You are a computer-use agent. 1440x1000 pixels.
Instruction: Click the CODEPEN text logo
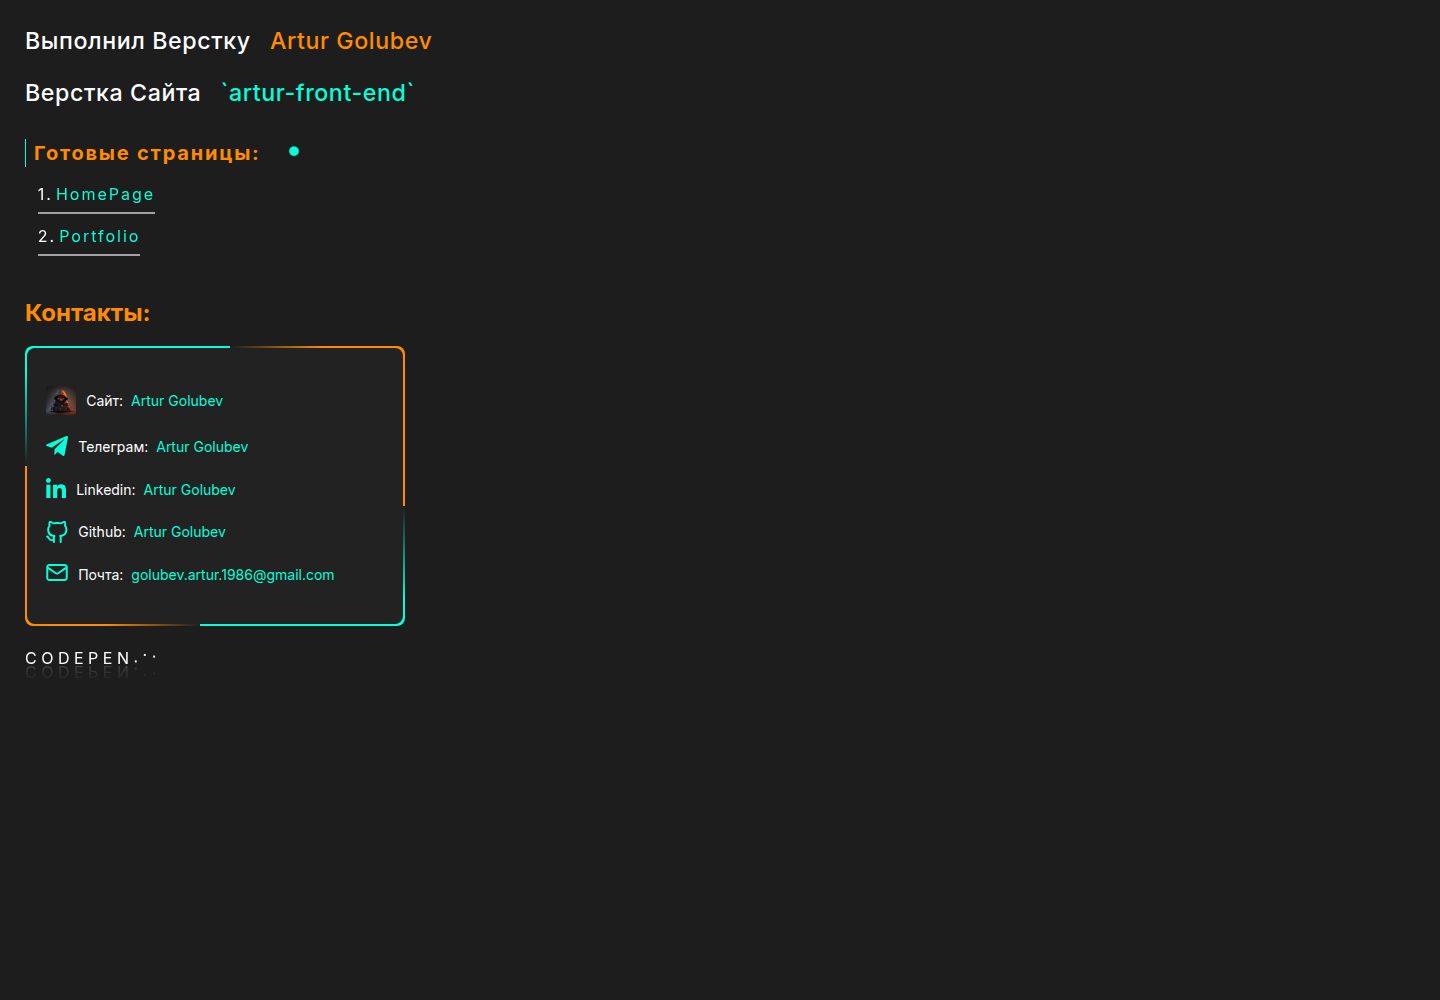[x=91, y=658]
